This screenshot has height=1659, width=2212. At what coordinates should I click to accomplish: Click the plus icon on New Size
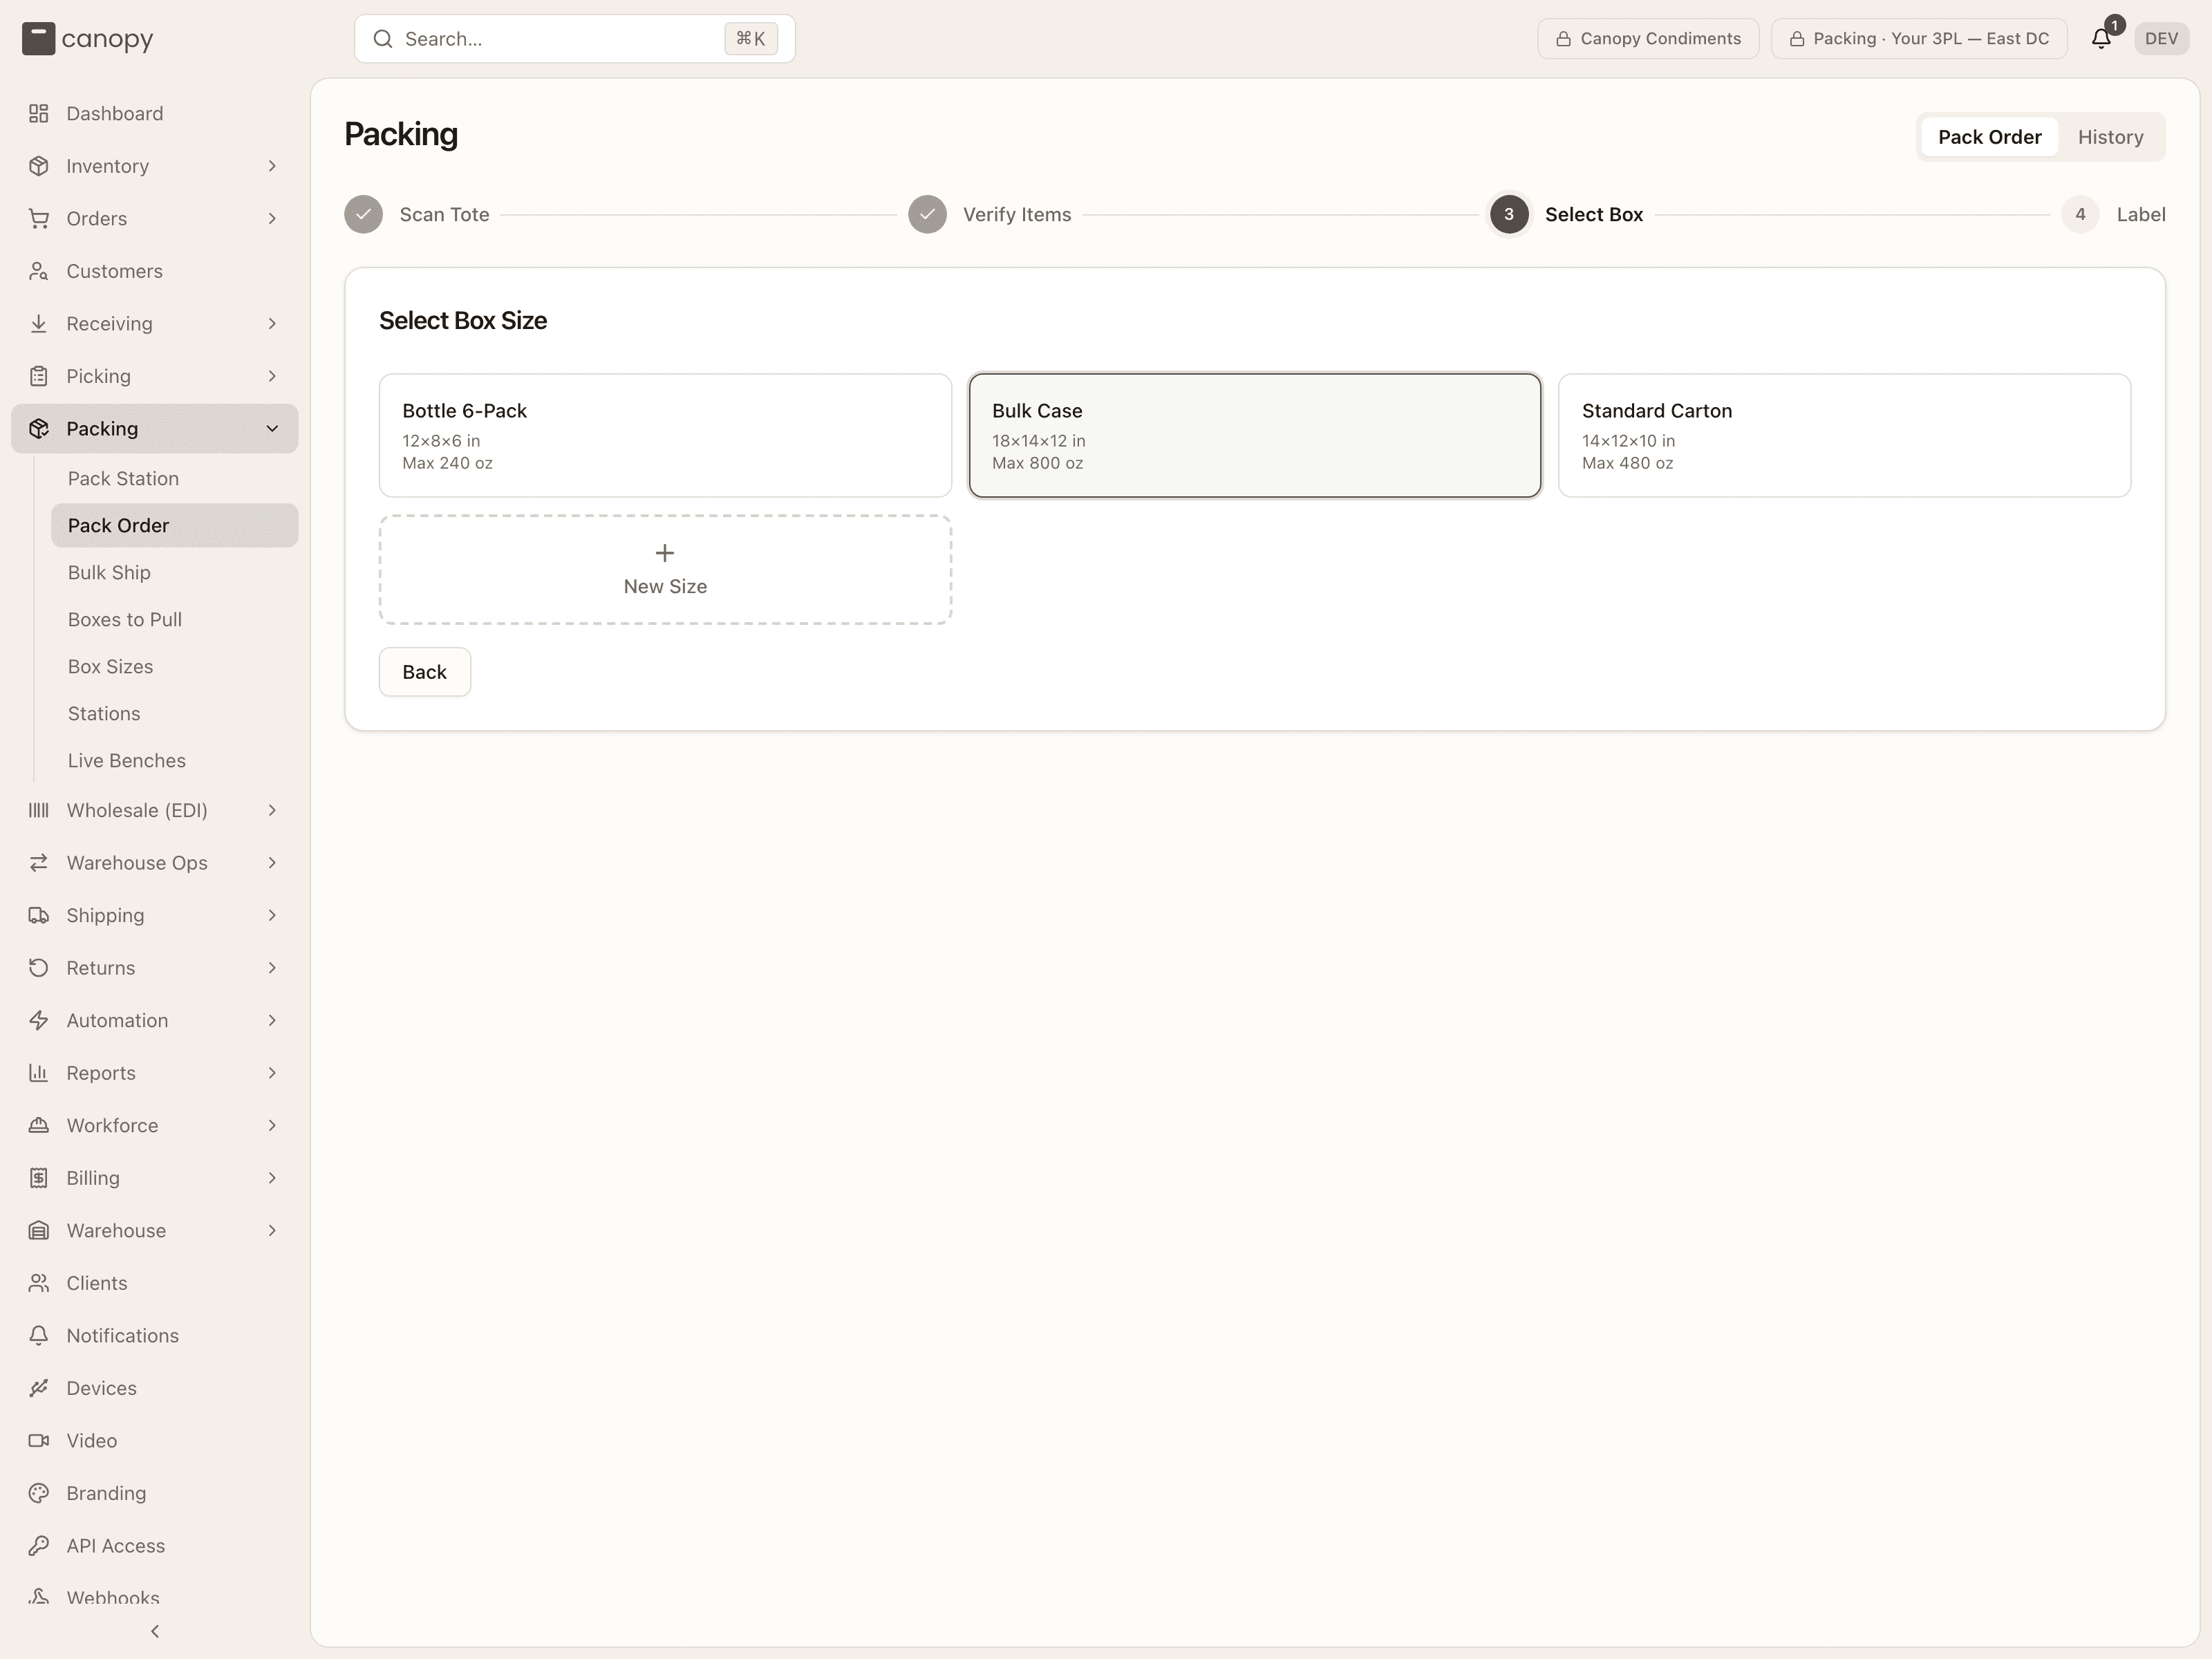click(x=665, y=553)
